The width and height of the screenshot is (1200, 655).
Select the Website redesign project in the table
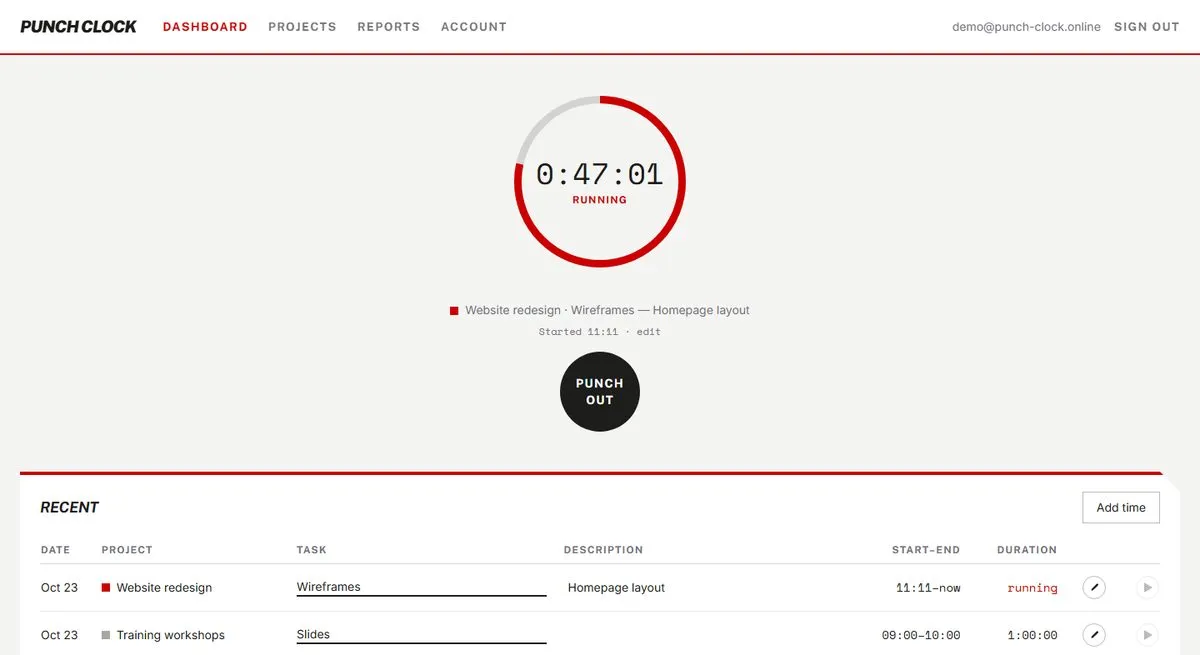tap(164, 588)
